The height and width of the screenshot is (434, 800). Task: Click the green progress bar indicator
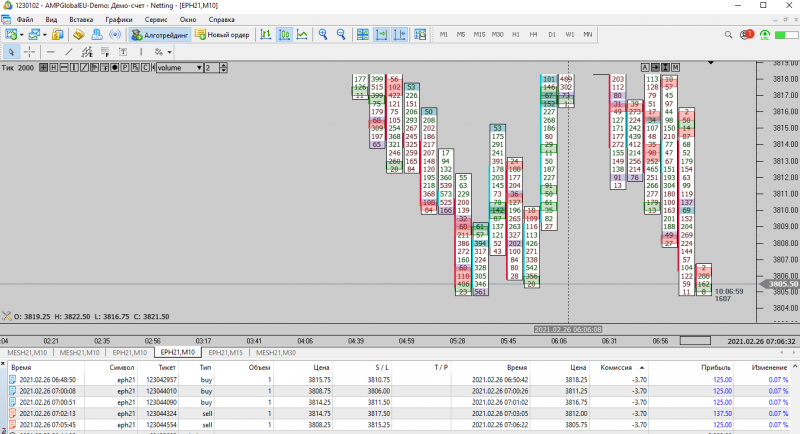tap(786, 35)
